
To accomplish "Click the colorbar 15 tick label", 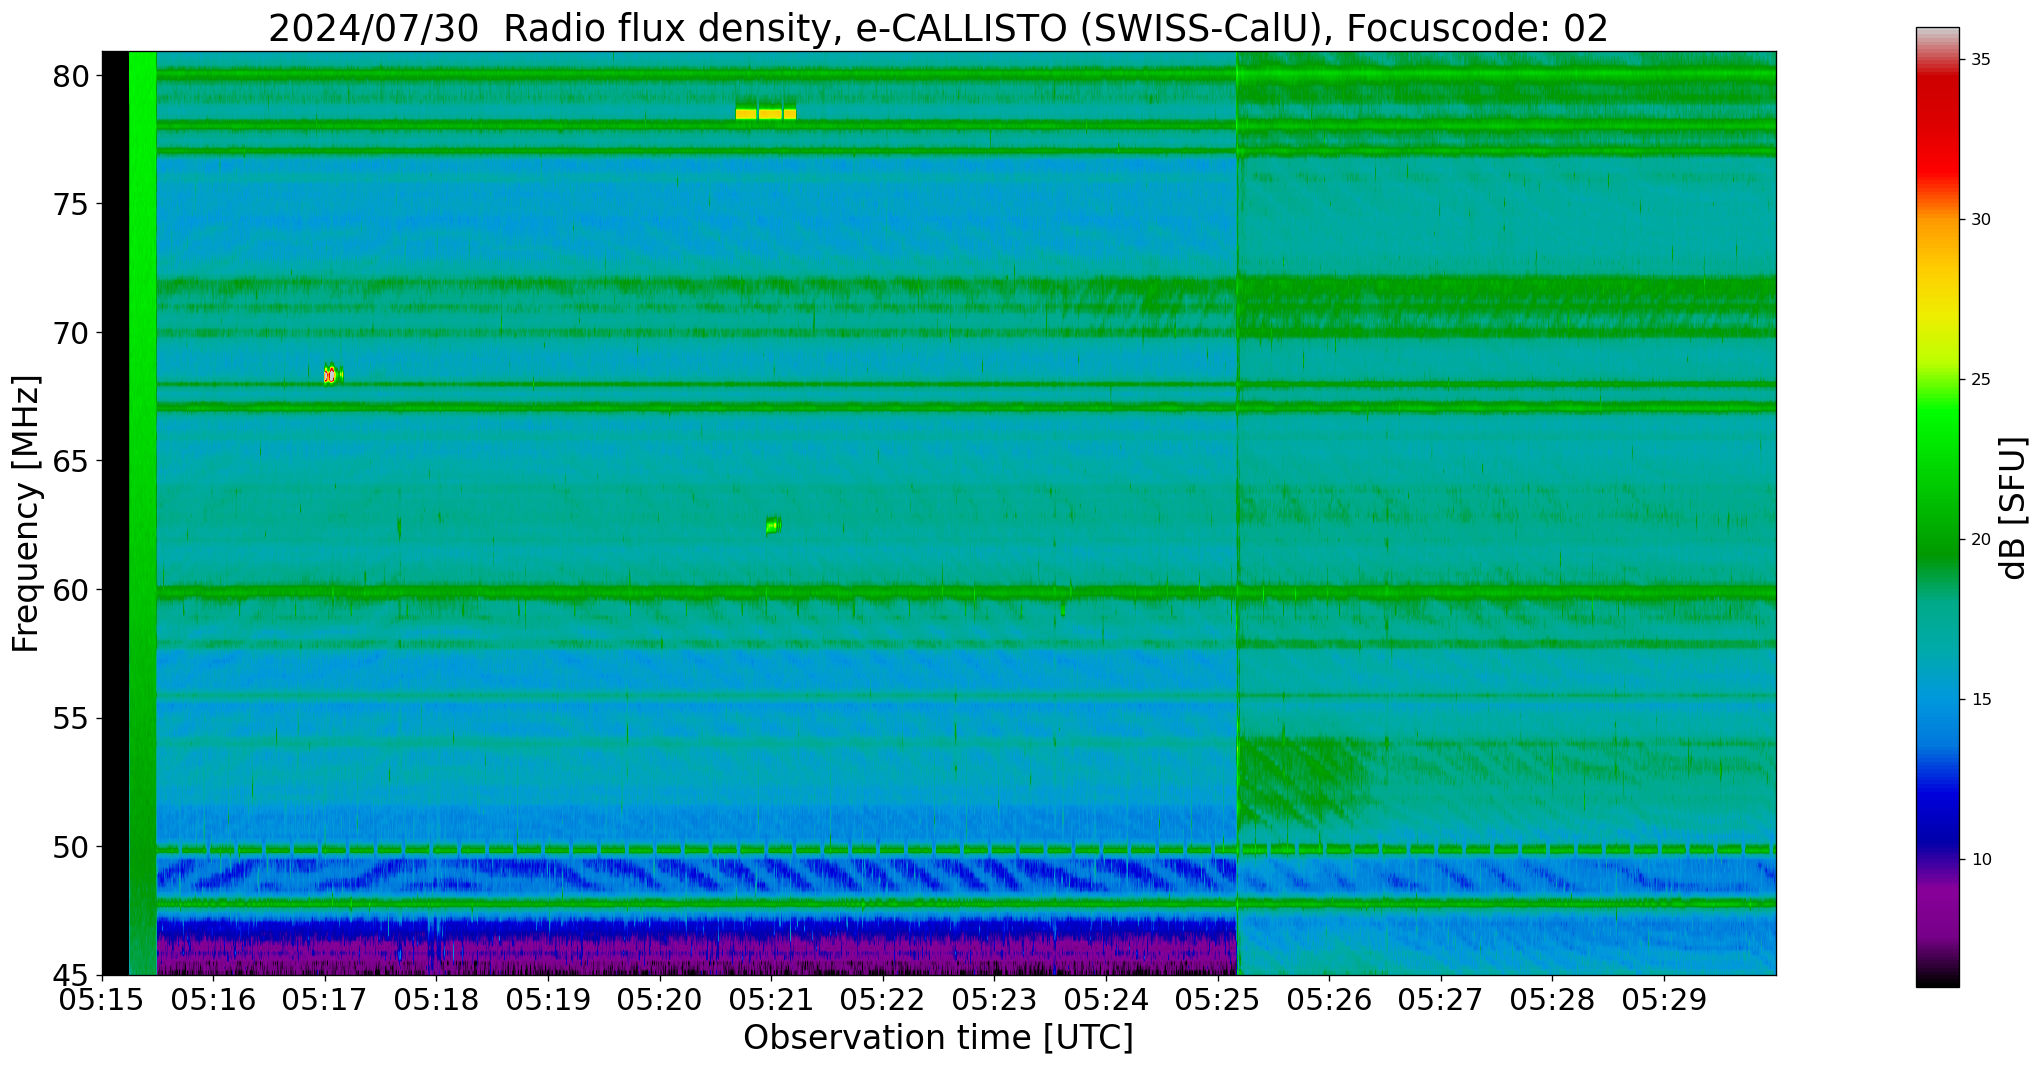I will pos(1981,700).
